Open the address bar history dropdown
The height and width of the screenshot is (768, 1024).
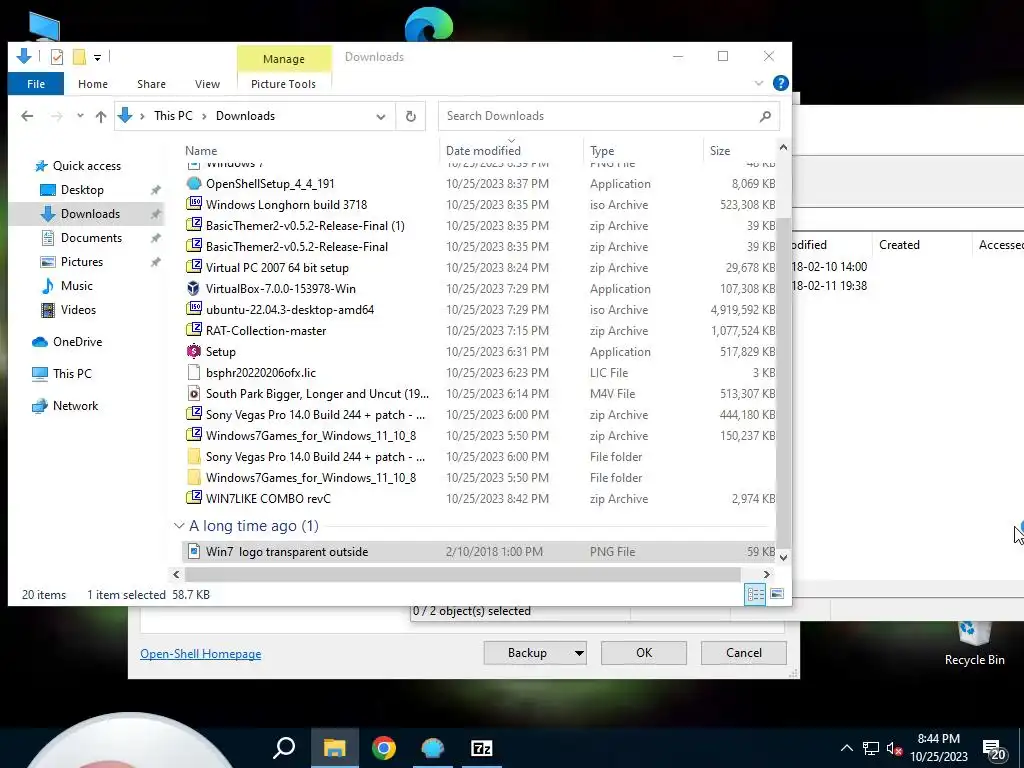pyautogui.click(x=381, y=116)
